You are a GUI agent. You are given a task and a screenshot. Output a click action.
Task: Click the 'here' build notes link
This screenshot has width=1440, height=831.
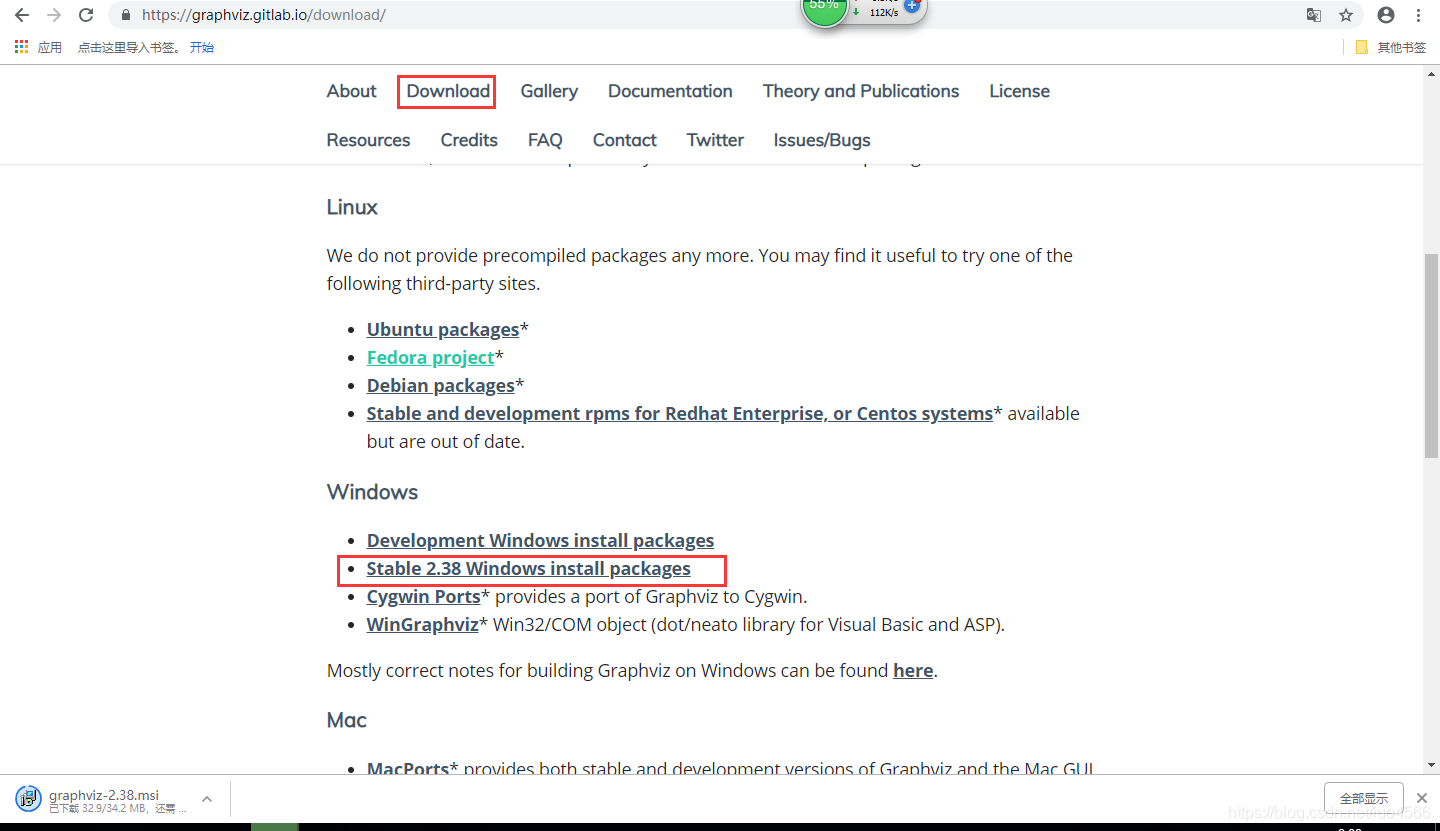click(913, 670)
